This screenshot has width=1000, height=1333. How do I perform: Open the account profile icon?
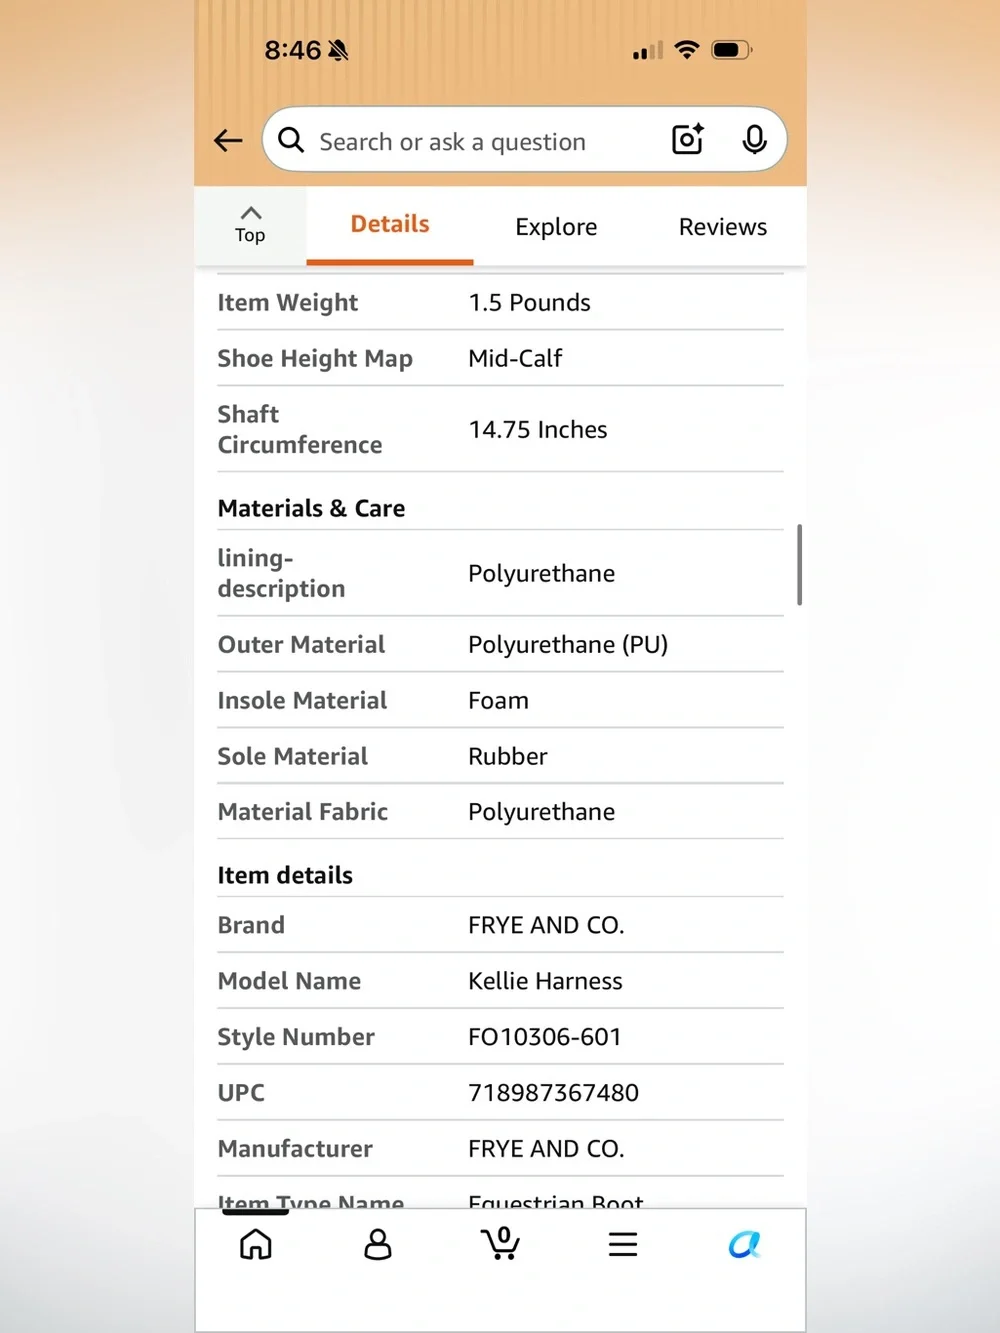[378, 1244]
